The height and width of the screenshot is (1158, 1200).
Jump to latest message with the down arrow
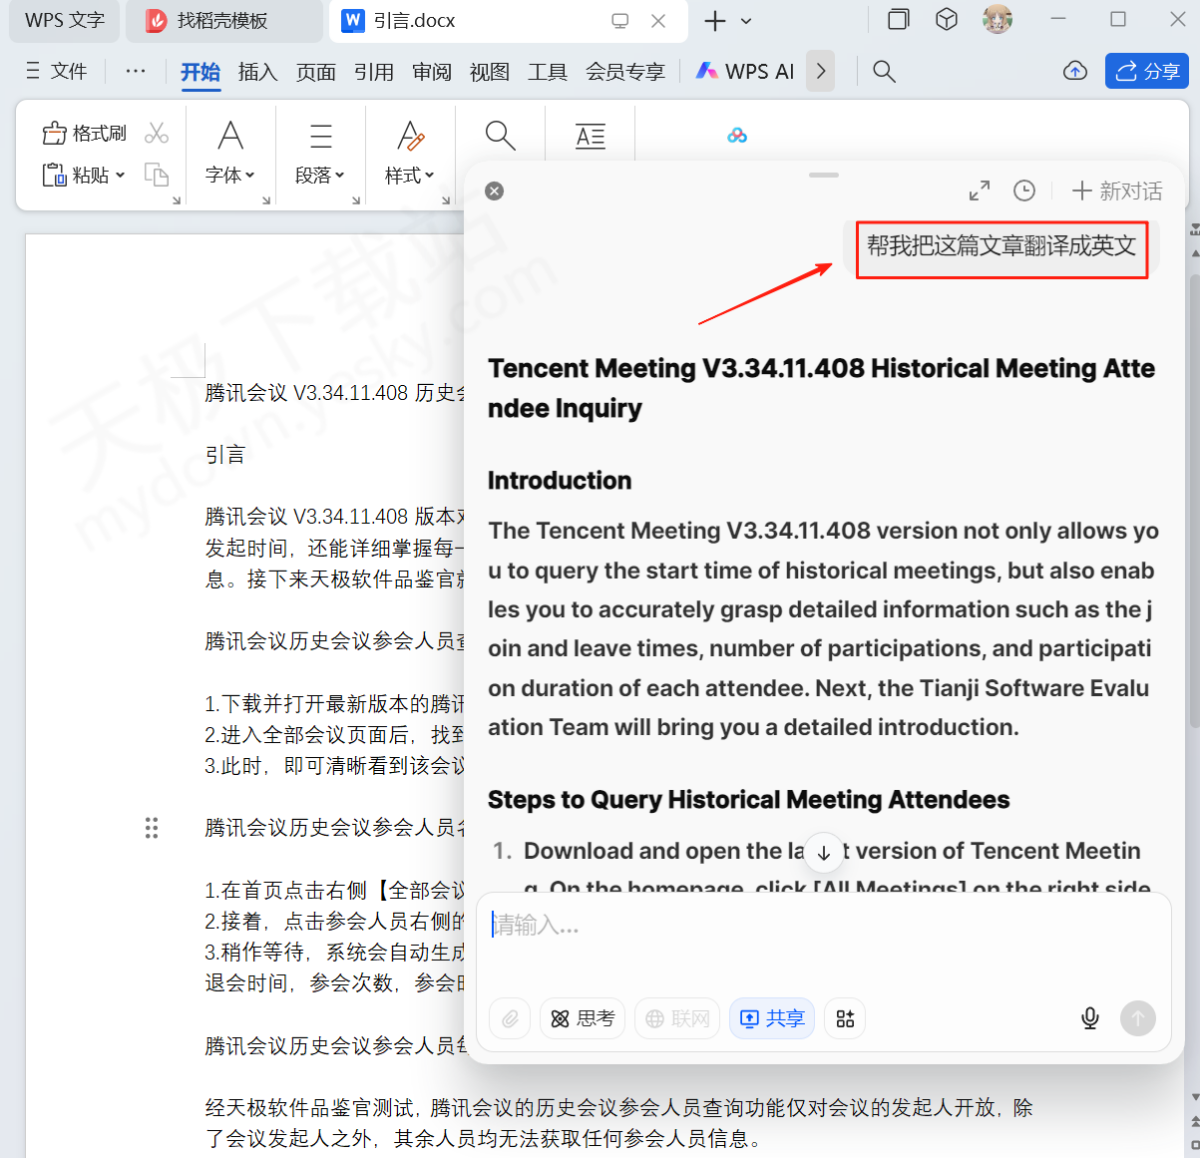click(x=824, y=852)
